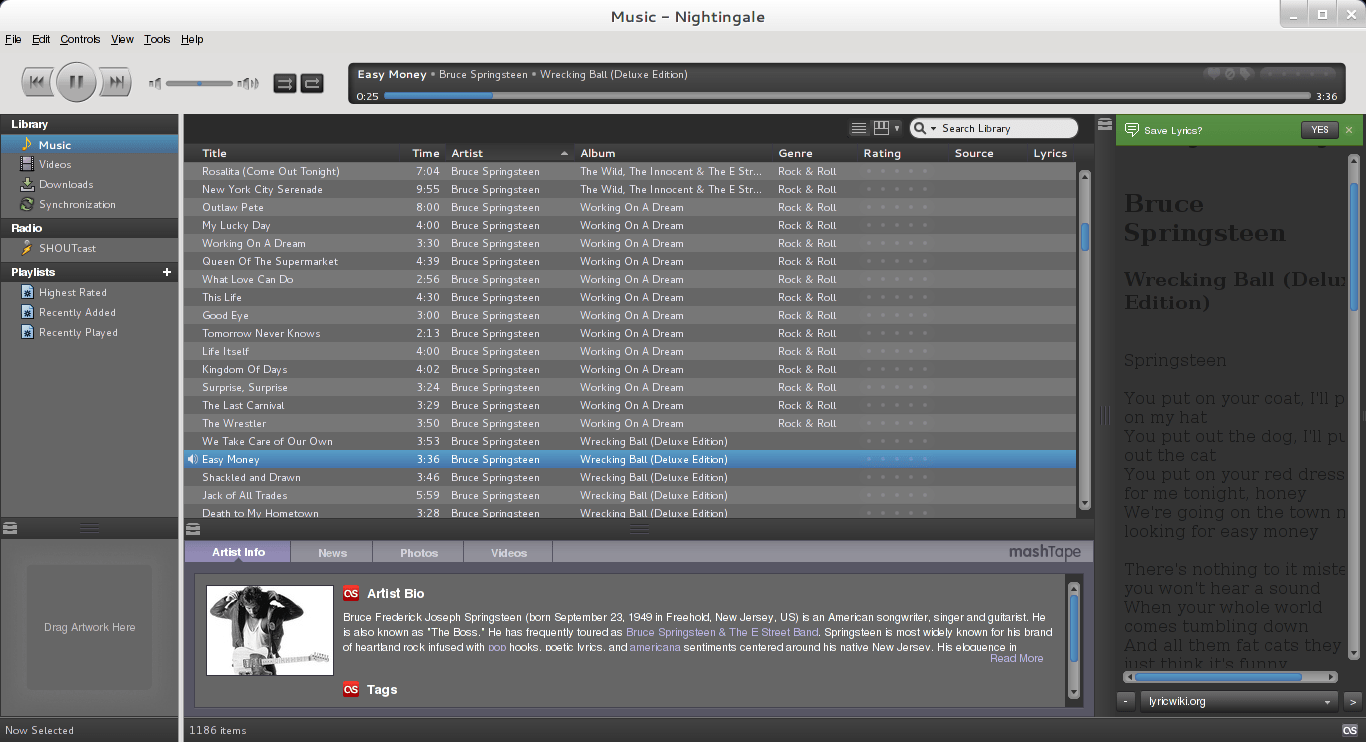
Task: Open Bruce Springsteen & The E Street Band link
Action: 722,632
